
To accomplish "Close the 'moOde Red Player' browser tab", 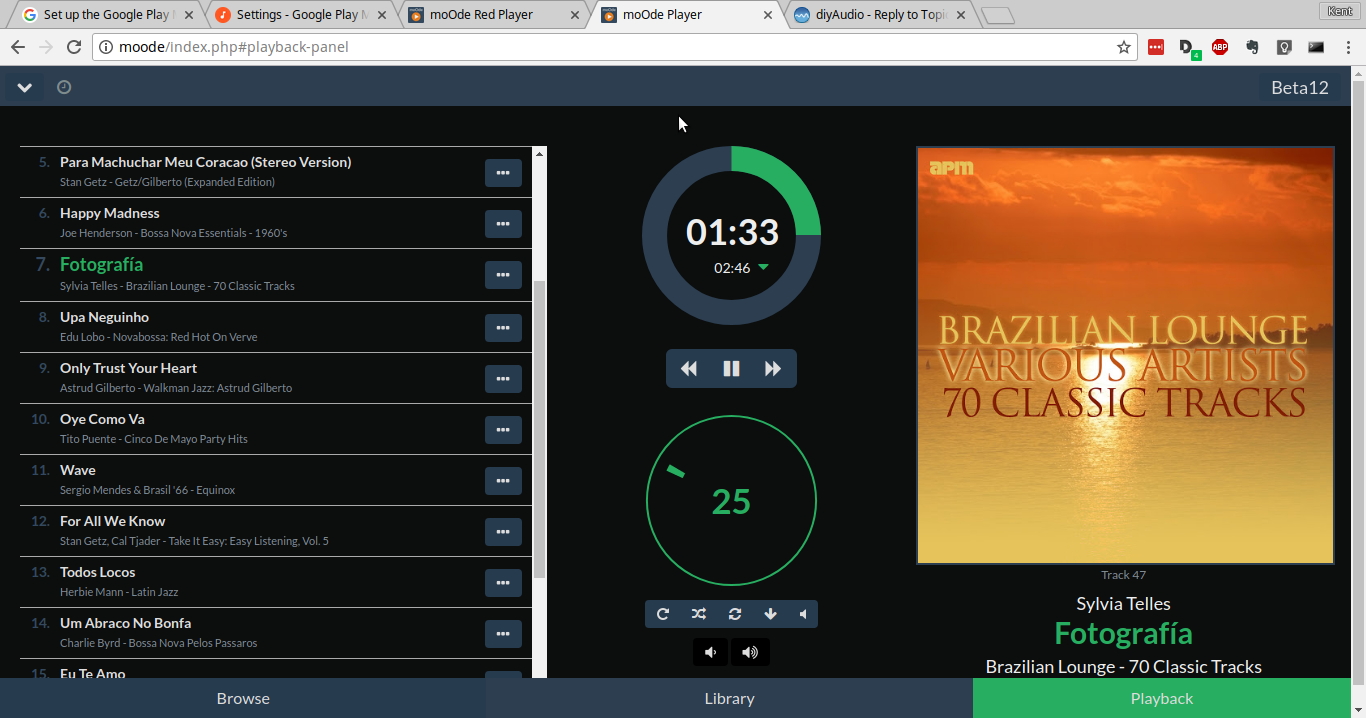I will [575, 15].
